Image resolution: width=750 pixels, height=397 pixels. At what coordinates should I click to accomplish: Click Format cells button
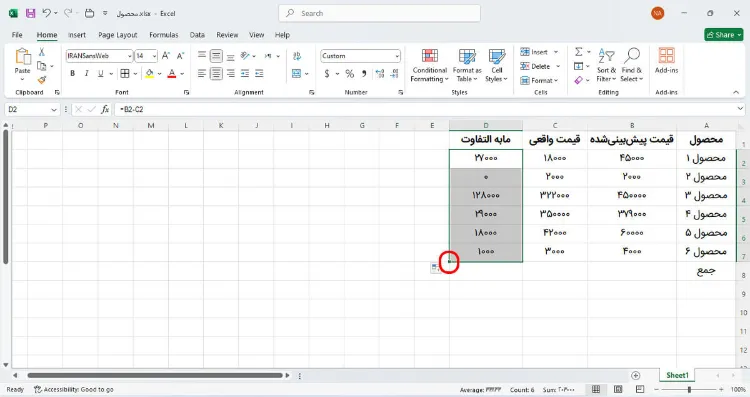click(x=539, y=80)
